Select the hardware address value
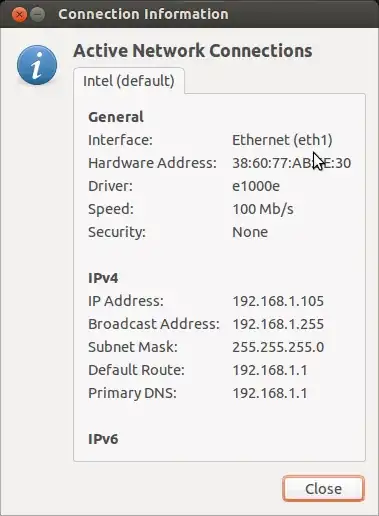 pos(291,163)
